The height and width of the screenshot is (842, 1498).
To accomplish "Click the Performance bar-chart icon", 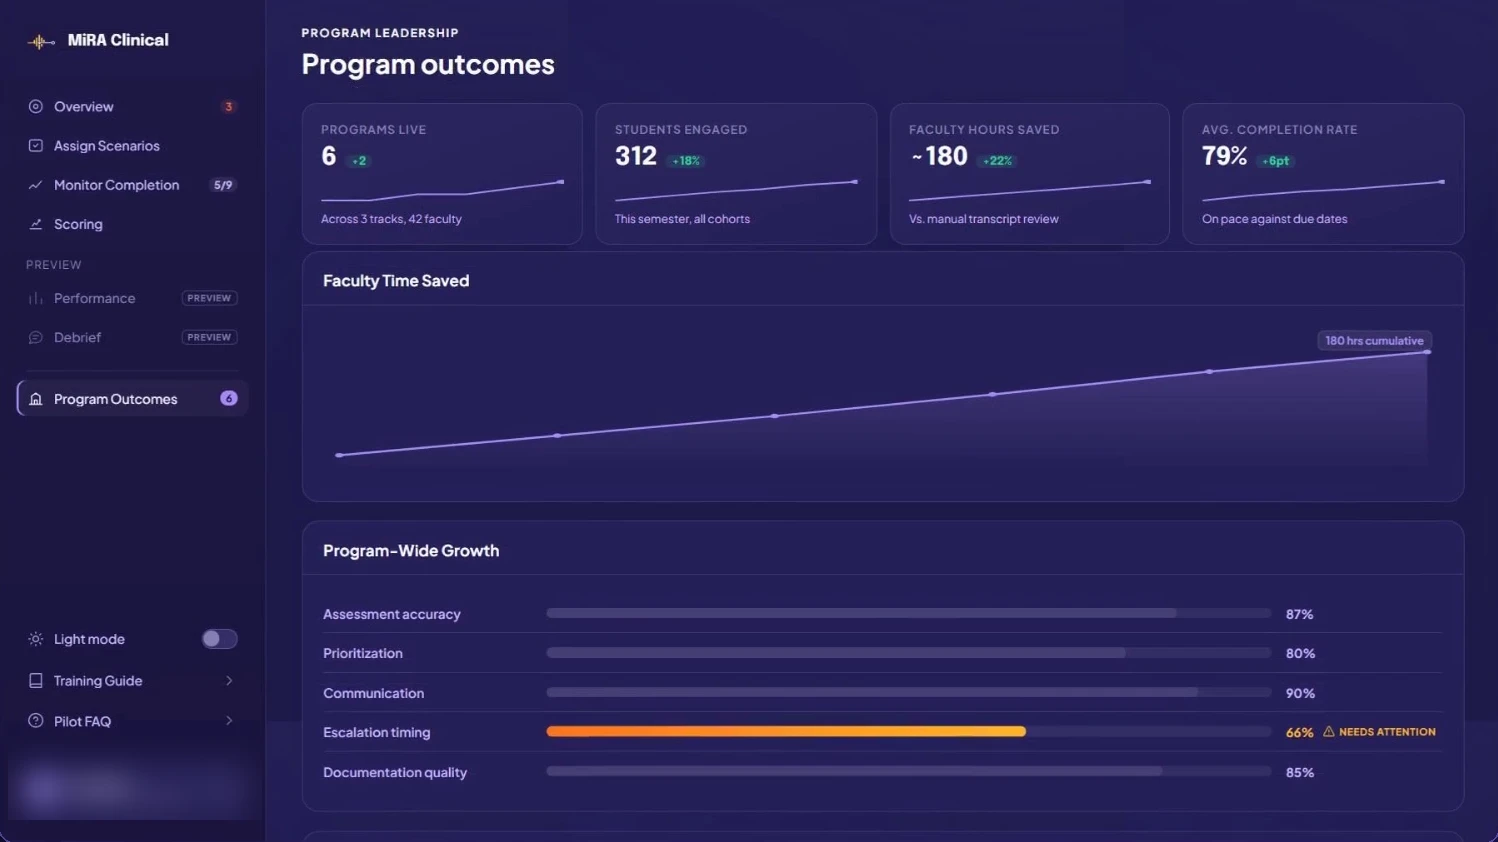I will 36,298.
